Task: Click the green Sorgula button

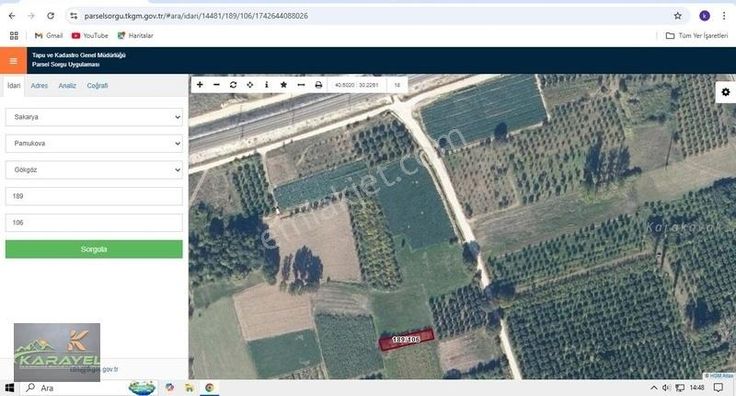Action: (94, 249)
